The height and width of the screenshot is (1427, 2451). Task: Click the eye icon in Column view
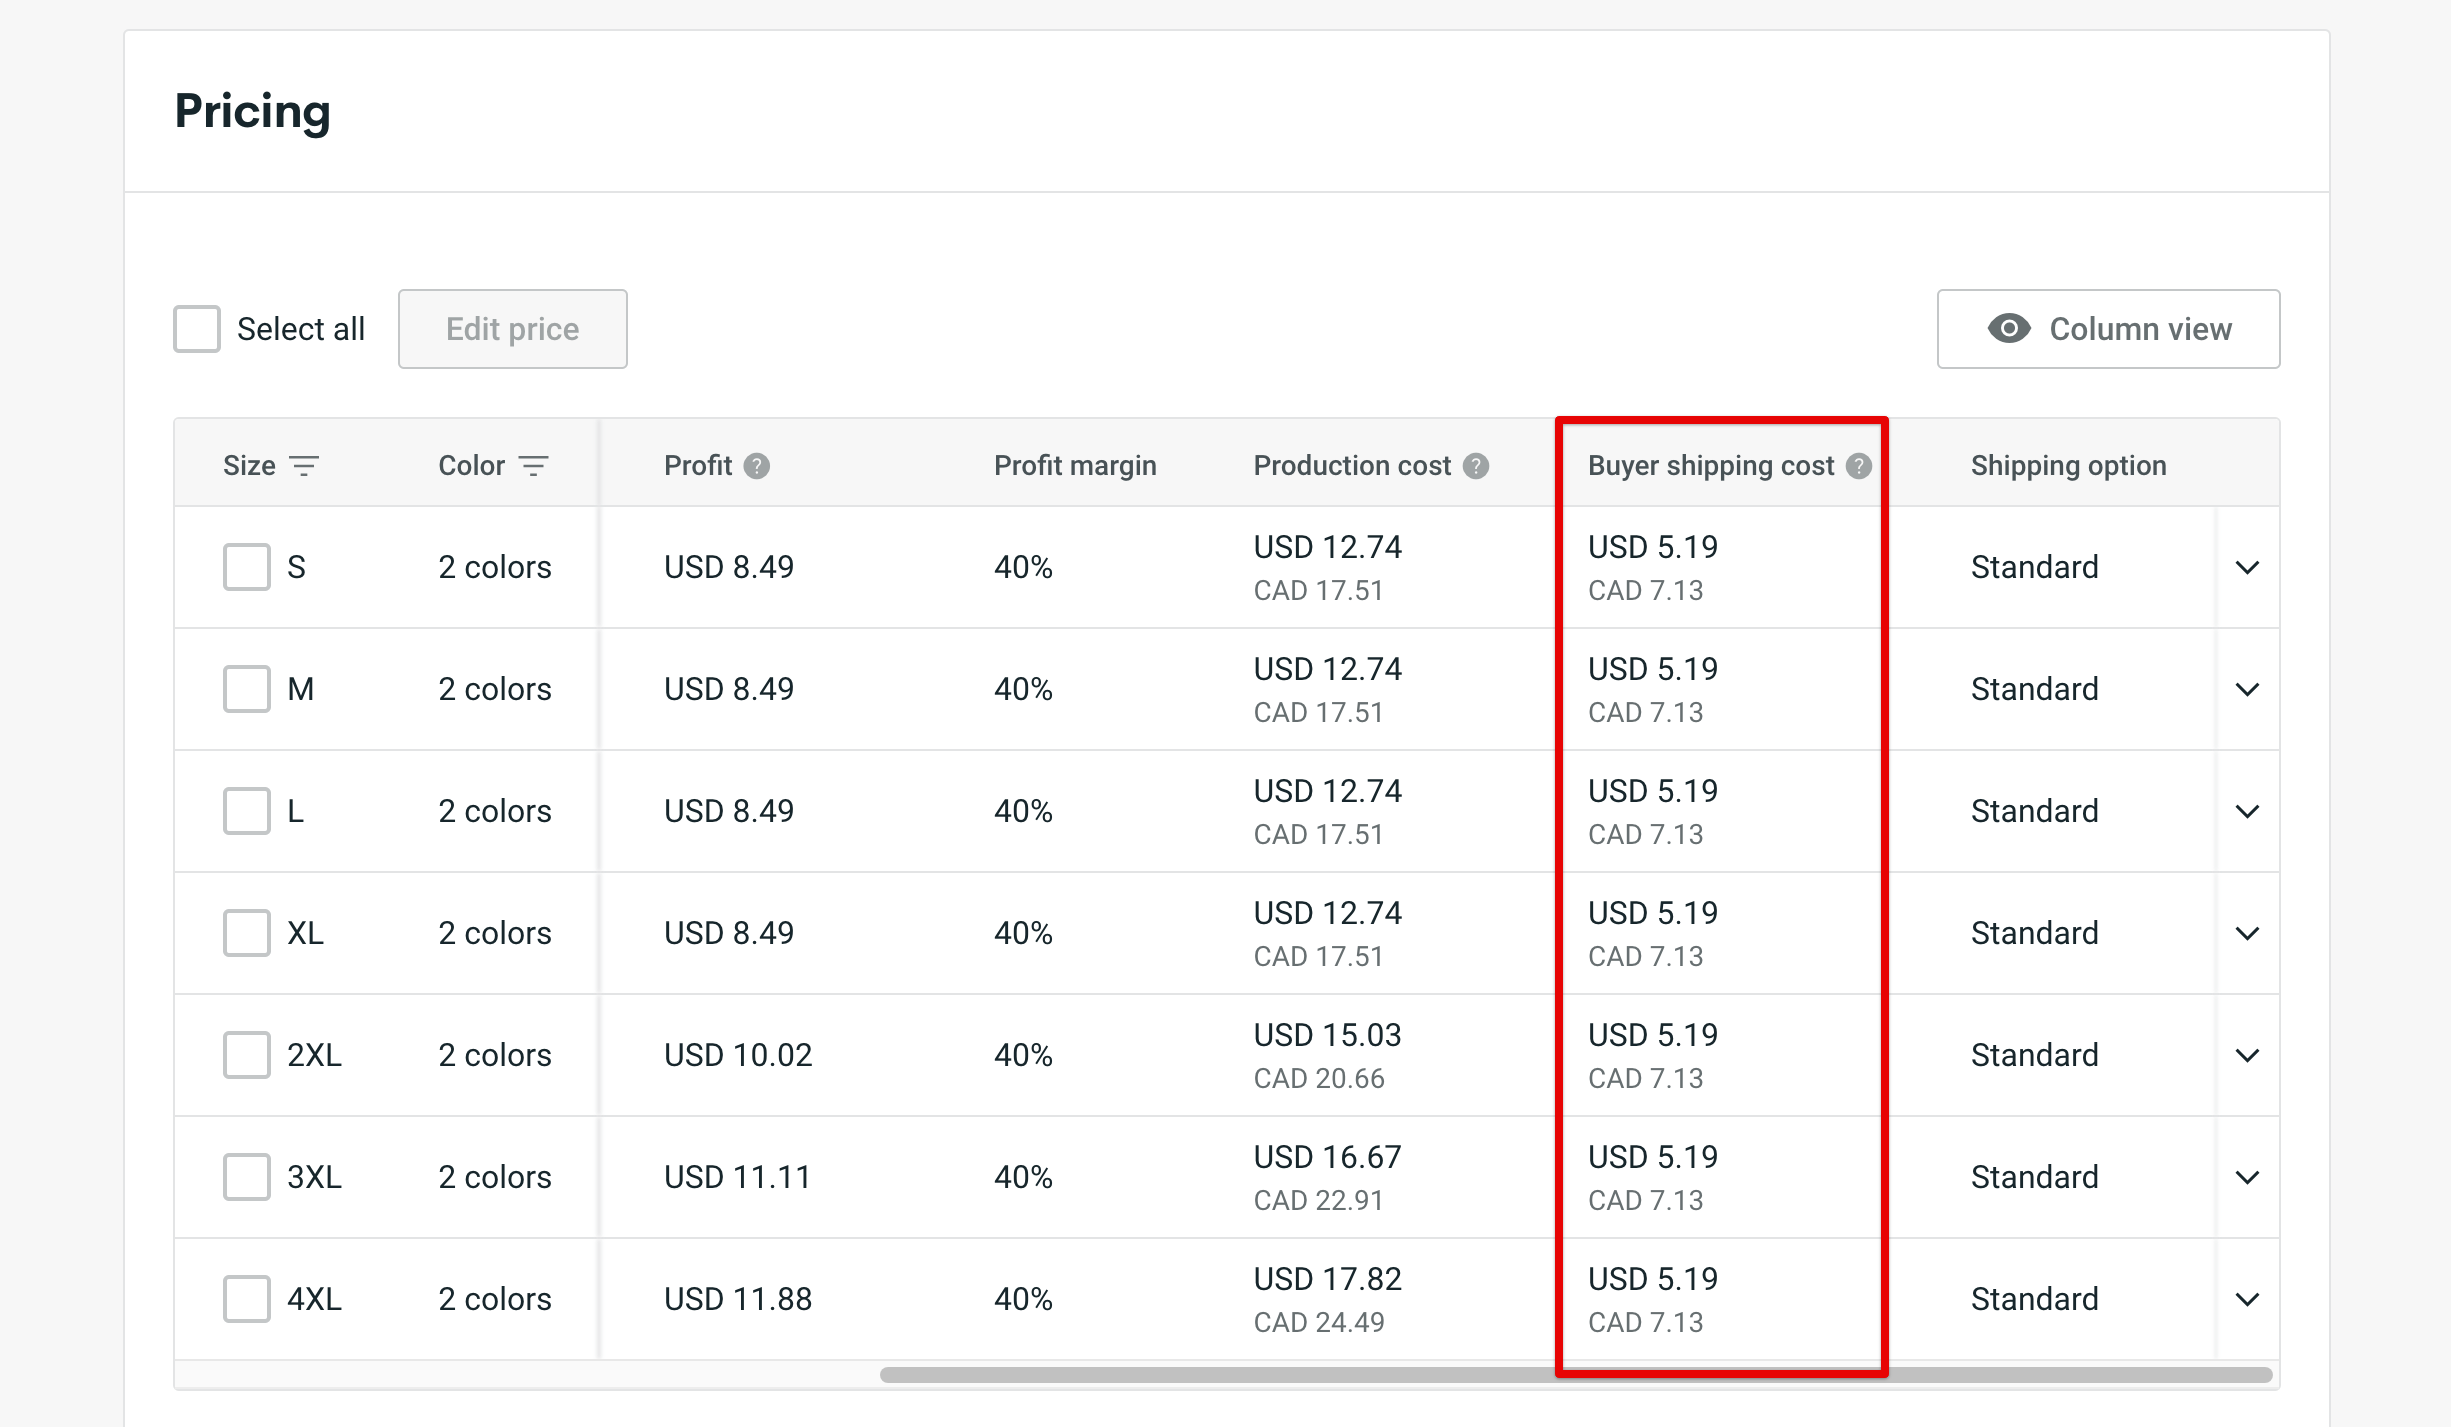[2009, 328]
